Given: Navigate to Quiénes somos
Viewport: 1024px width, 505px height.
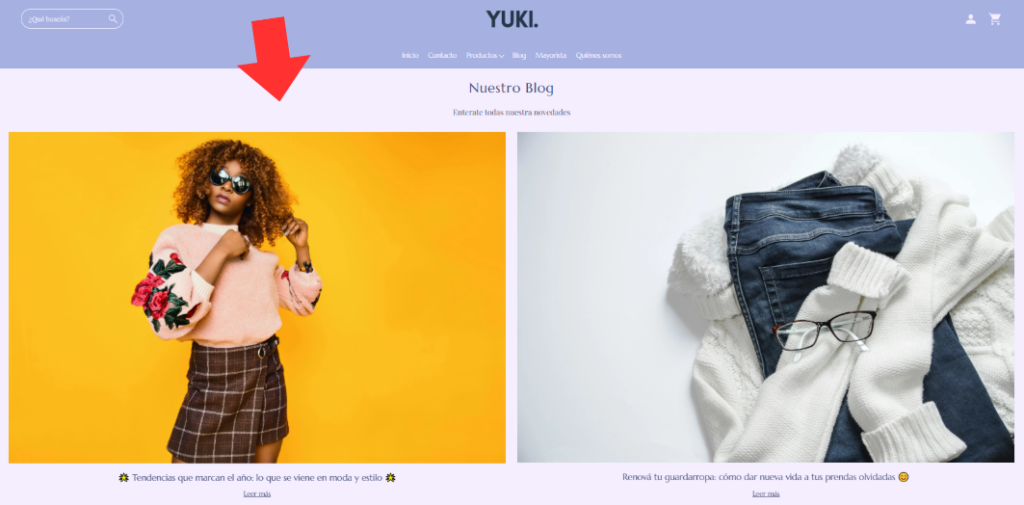Looking at the screenshot, I should [599, 56].
